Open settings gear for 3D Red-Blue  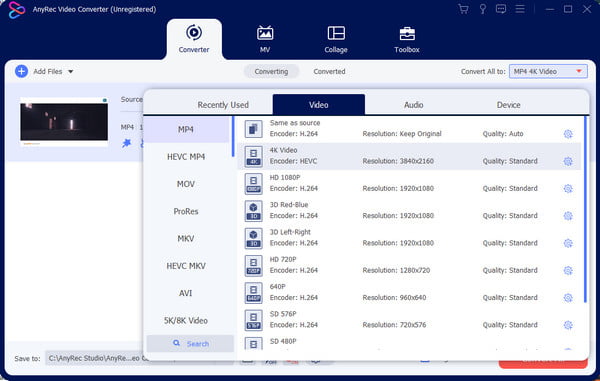(x=568, y=216)
